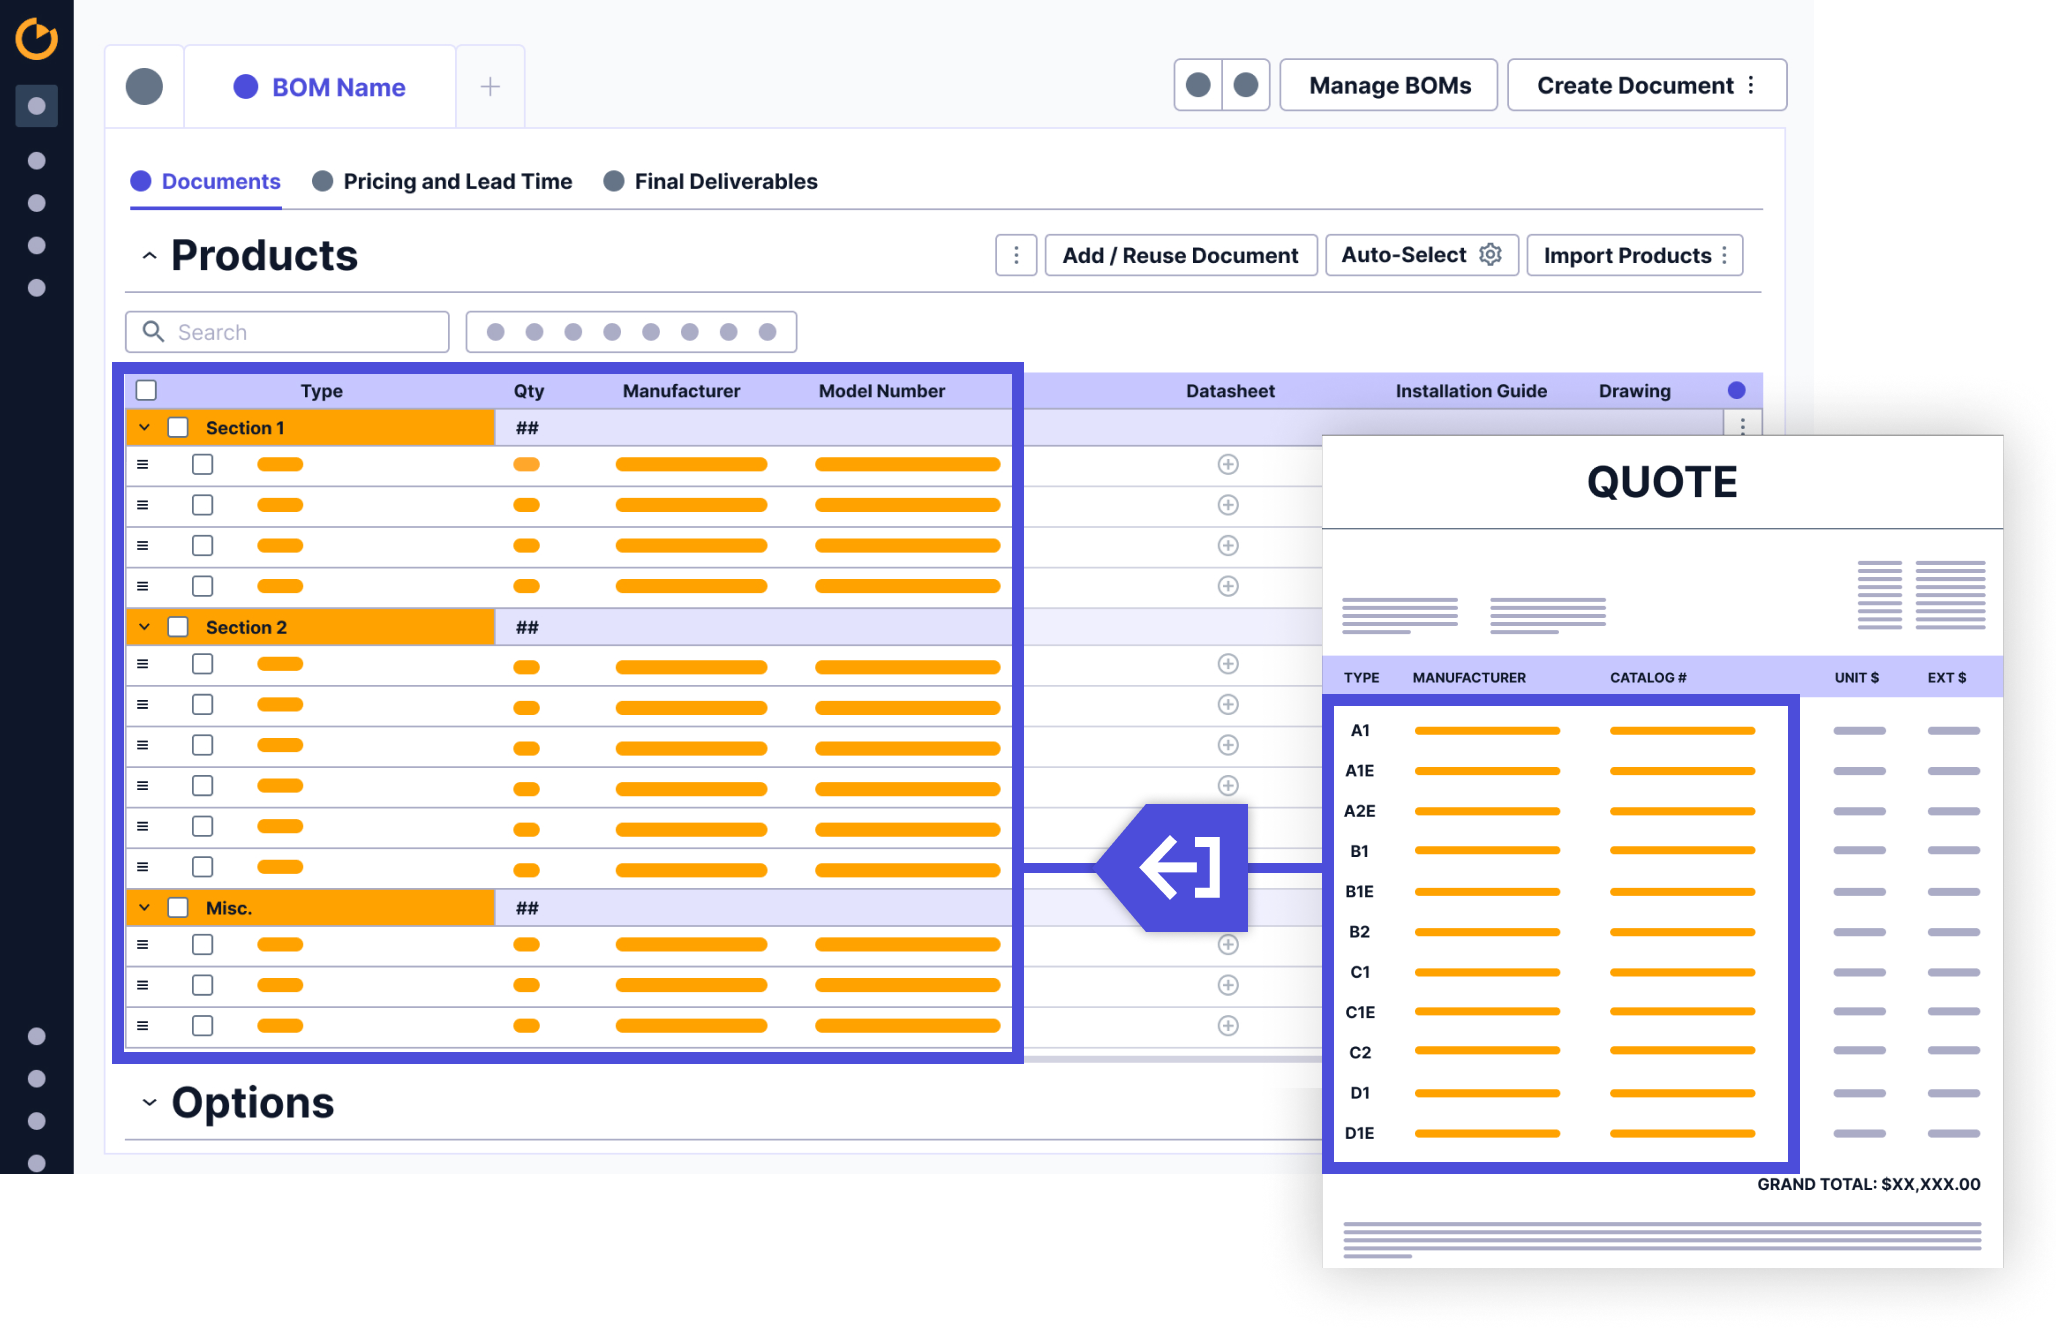Click the gear icon on Auto-Select

pyautogui.click(x=1490, y=255)
